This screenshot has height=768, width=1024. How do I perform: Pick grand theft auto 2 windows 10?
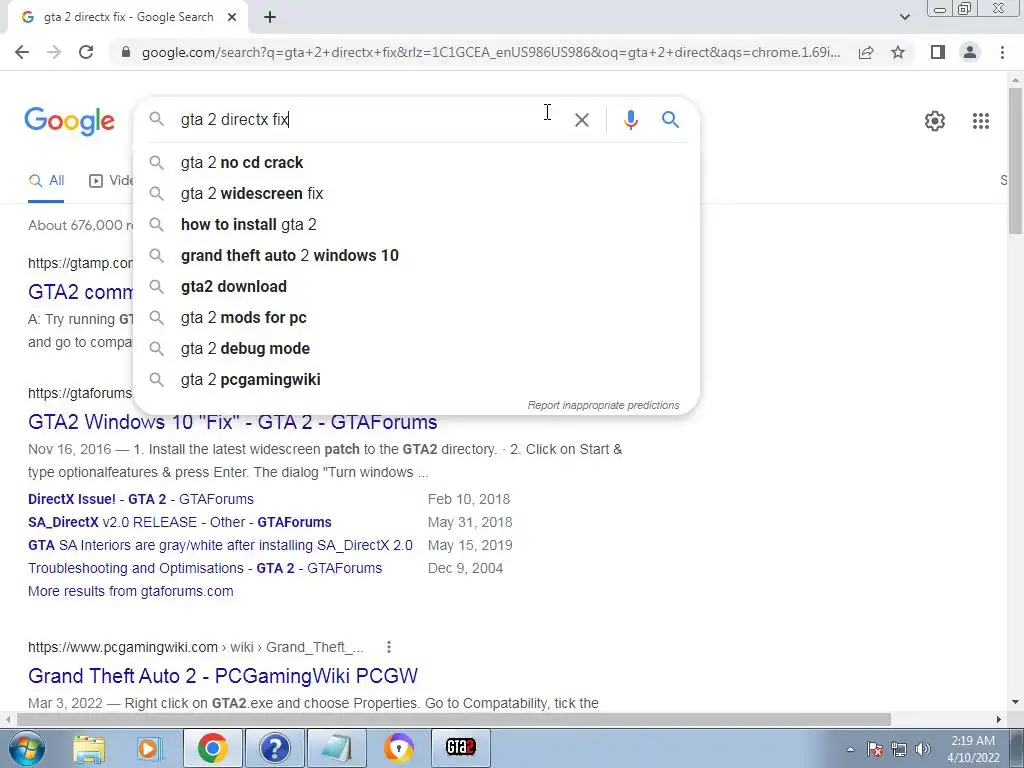(x=416, y=255)
